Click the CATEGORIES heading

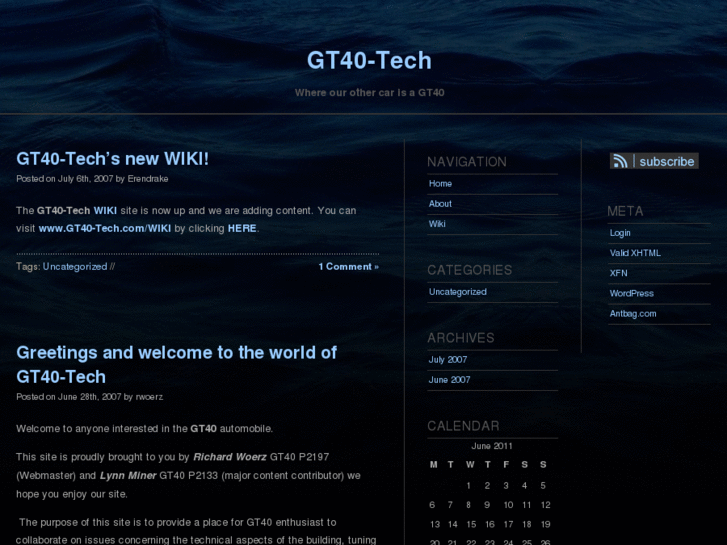coord(470,270)
